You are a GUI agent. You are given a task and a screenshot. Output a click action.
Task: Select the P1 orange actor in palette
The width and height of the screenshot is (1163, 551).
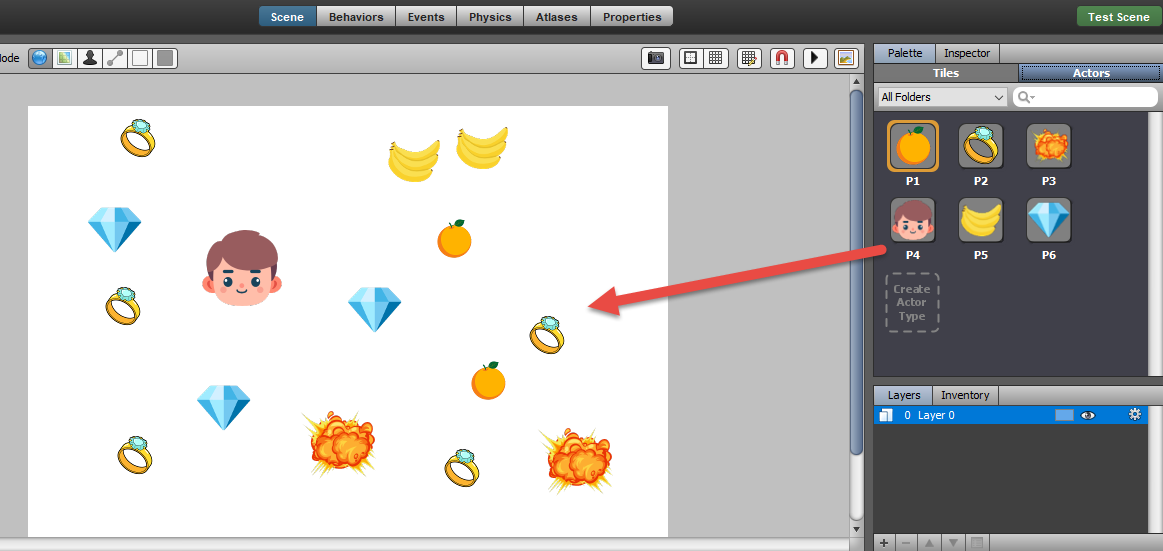(x=912, y=146)
